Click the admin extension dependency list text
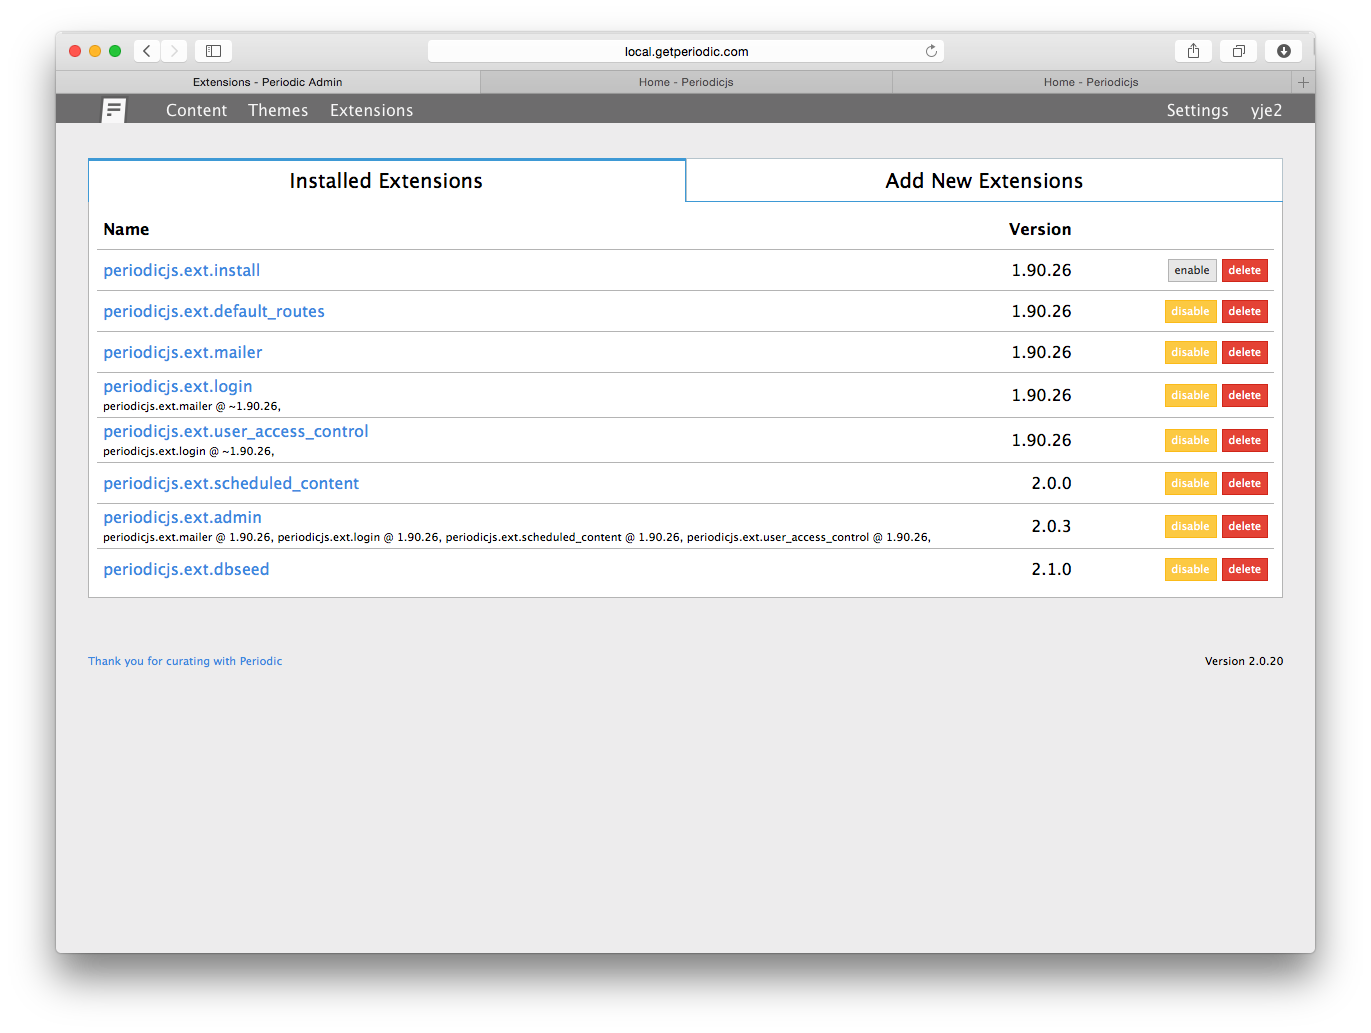 click(517, 537)
